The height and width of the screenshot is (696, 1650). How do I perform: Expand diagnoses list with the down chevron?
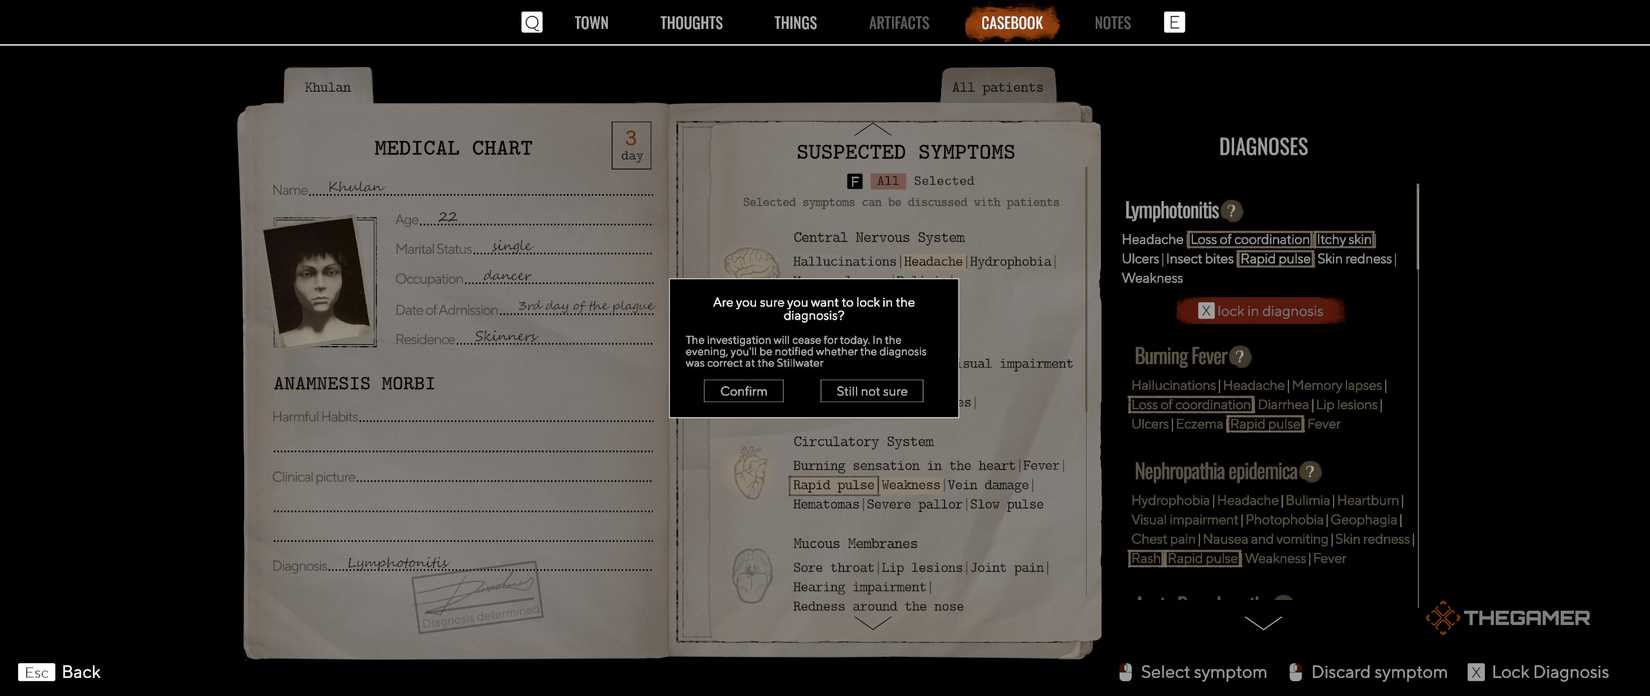tap(1263, 623)
